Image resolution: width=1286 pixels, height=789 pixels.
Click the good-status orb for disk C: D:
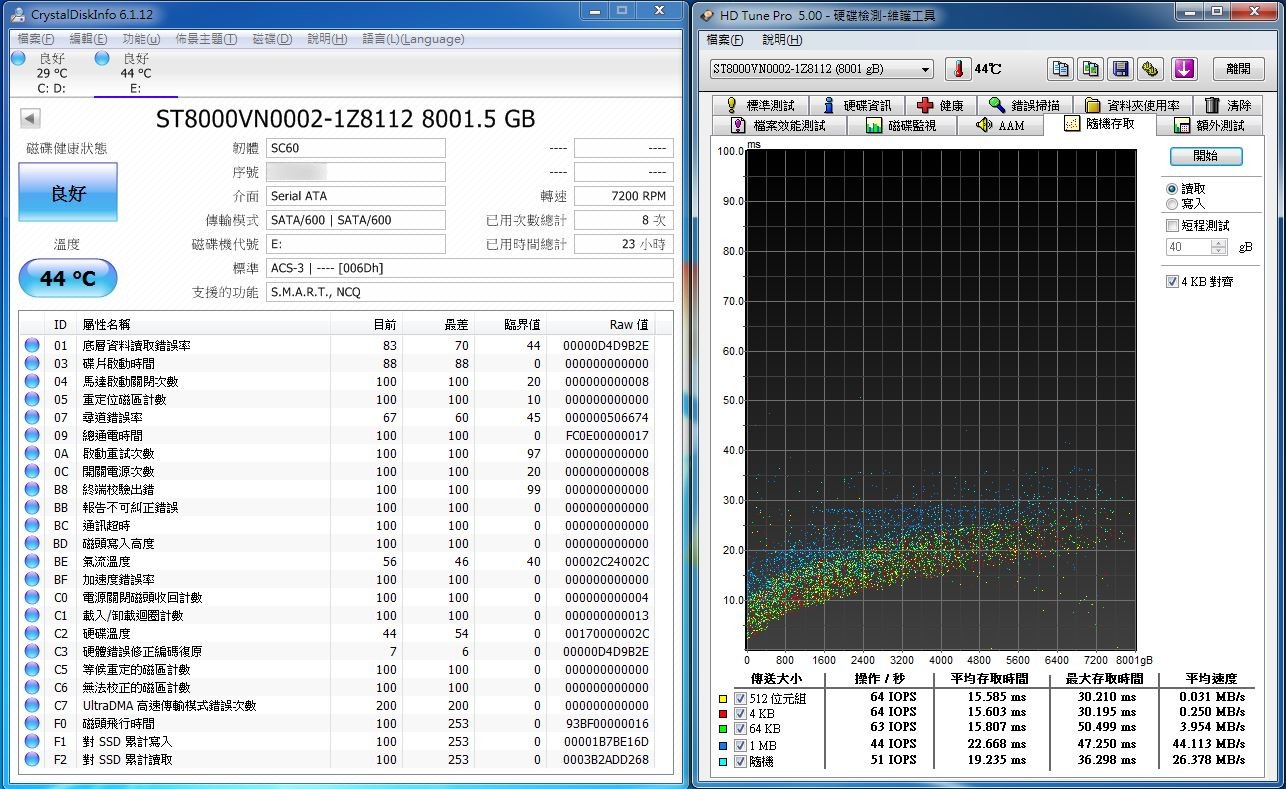point(18,59)
